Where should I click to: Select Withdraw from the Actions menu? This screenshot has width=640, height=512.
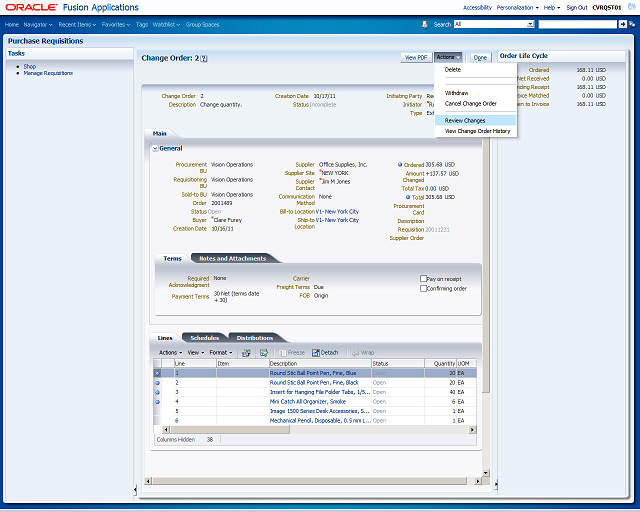(x=456, y=93)
